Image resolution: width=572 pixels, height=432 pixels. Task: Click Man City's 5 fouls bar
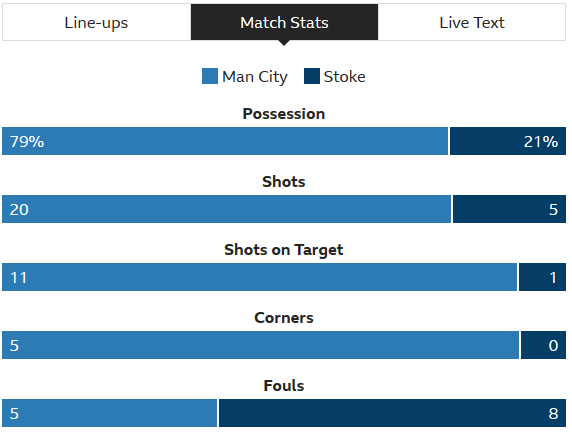109,413
